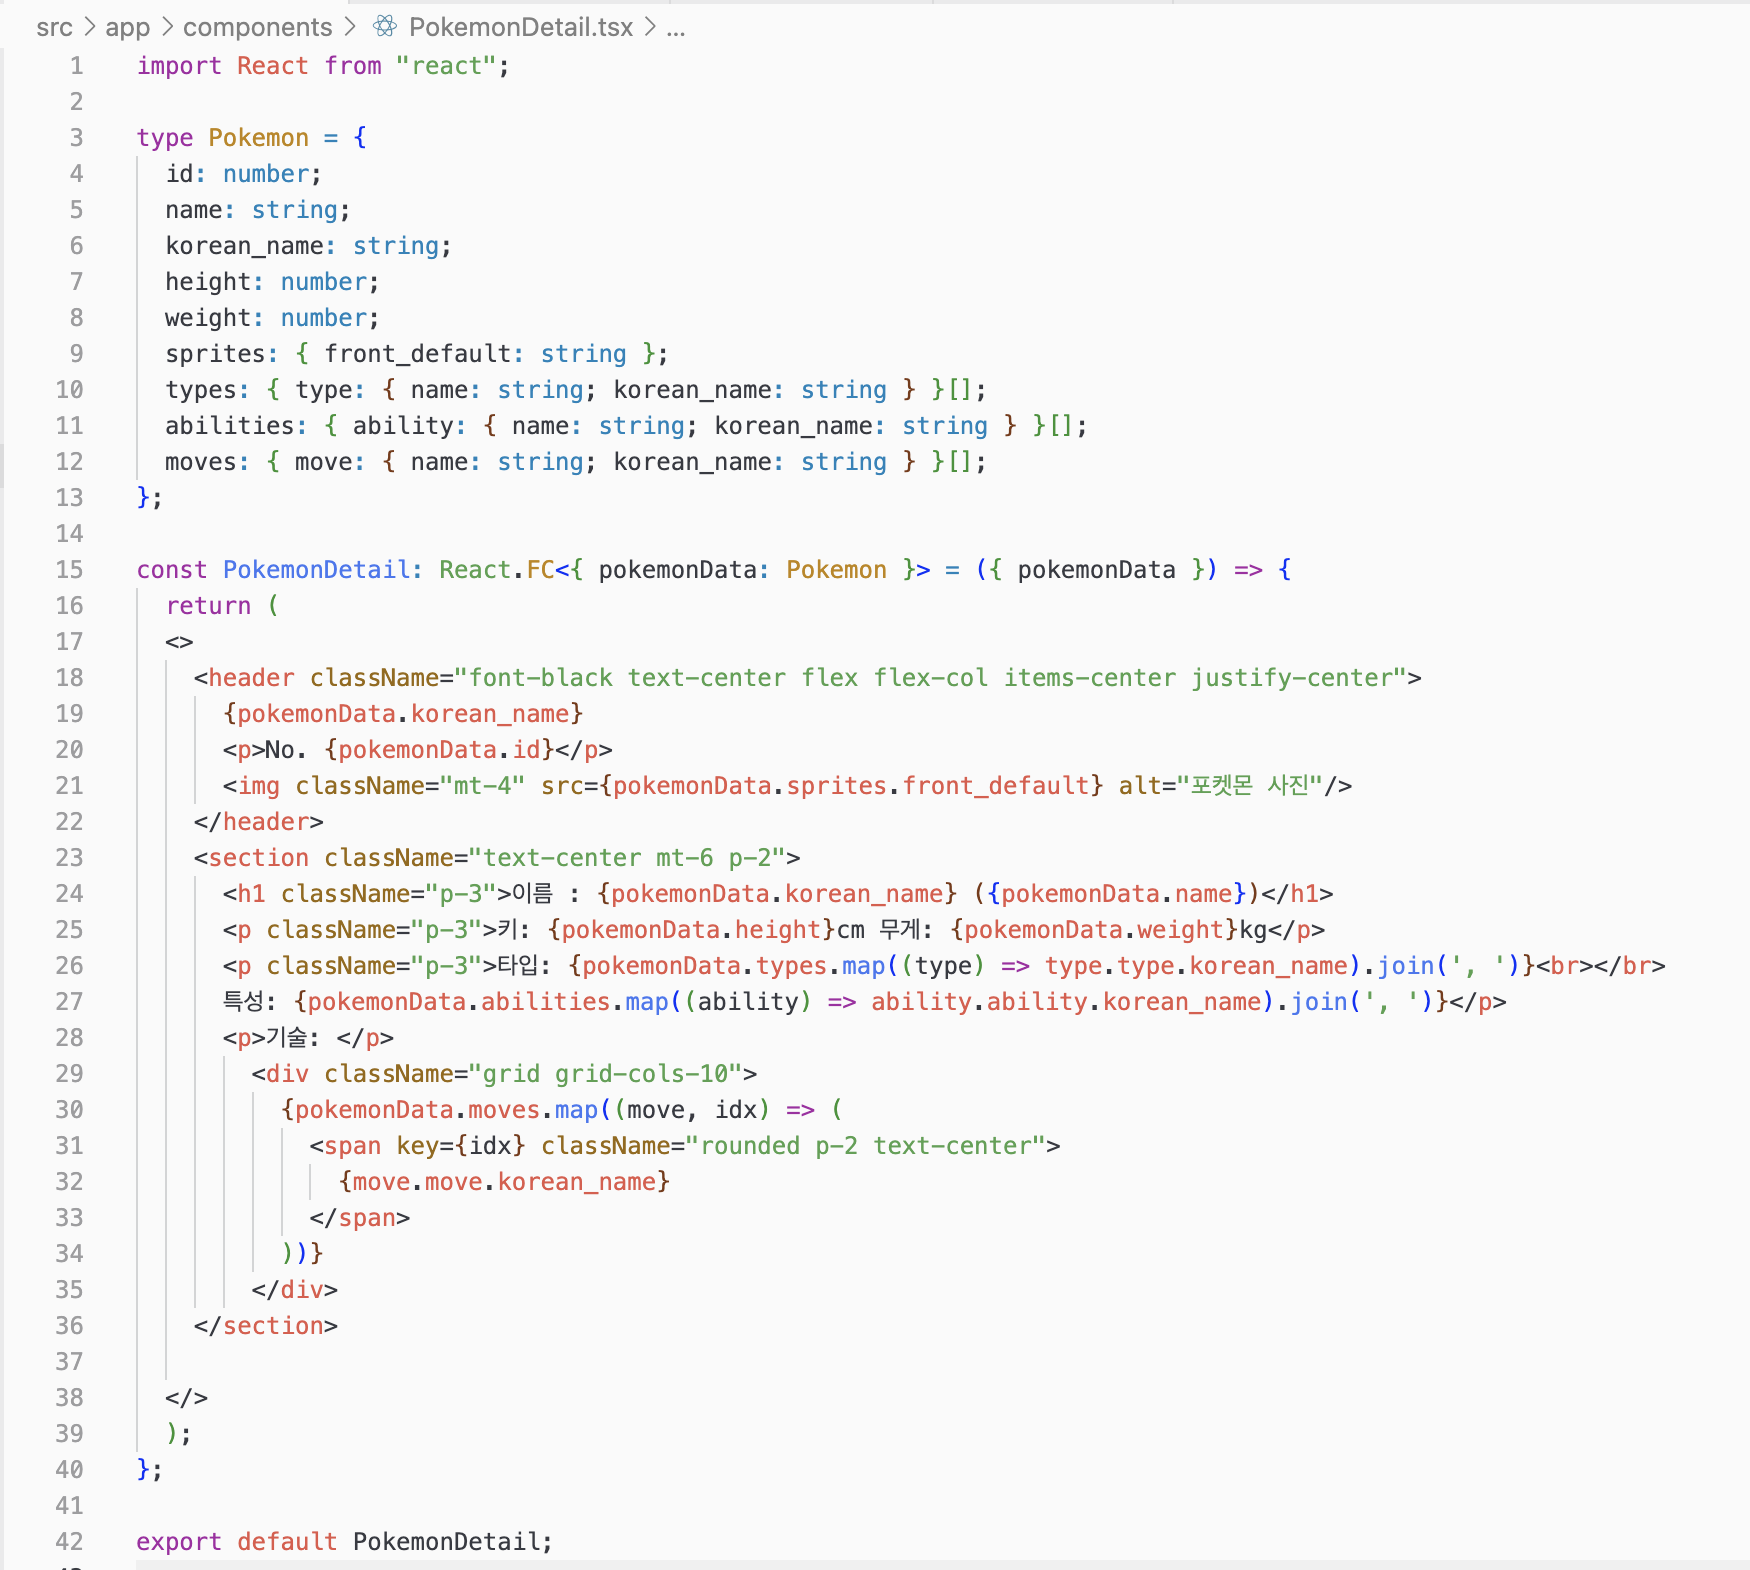1750x1570 pixels.
Task: Click the 'return' keyword
Action: (208, 606)
